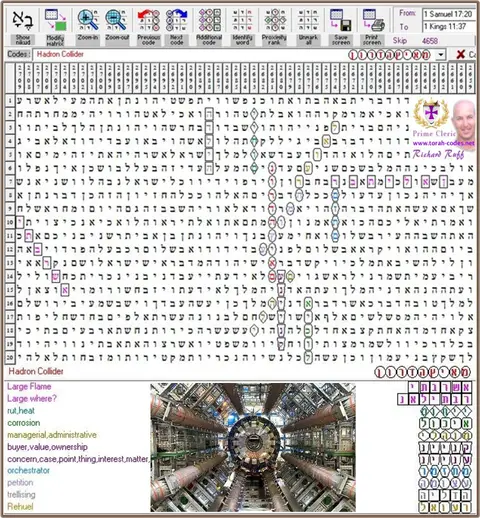The width and height of the screenshot is (480, 518).
Task: Select the 'corrosion' legend entry
Action: [x=24, y=423]
